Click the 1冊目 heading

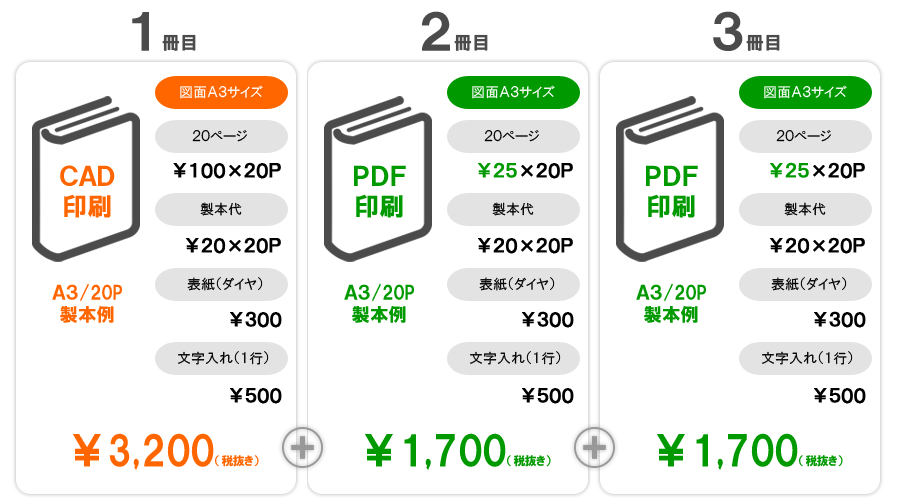point(164,33)
